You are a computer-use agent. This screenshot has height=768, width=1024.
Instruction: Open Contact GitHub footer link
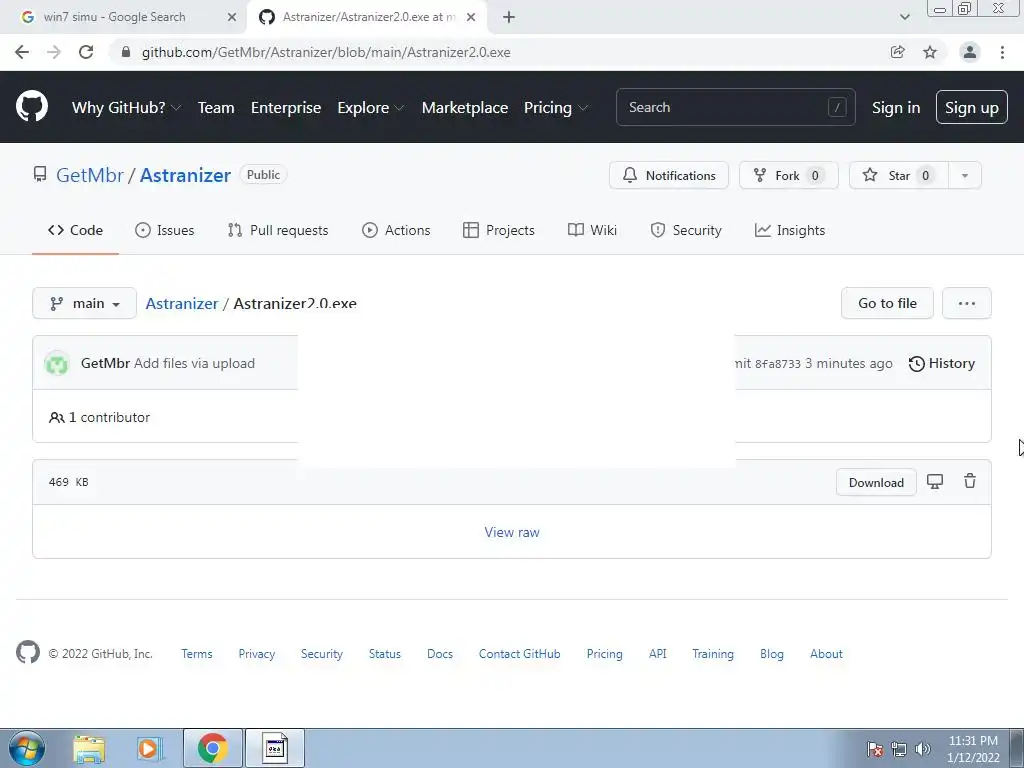pyautogui.click(x=519, y=654)
